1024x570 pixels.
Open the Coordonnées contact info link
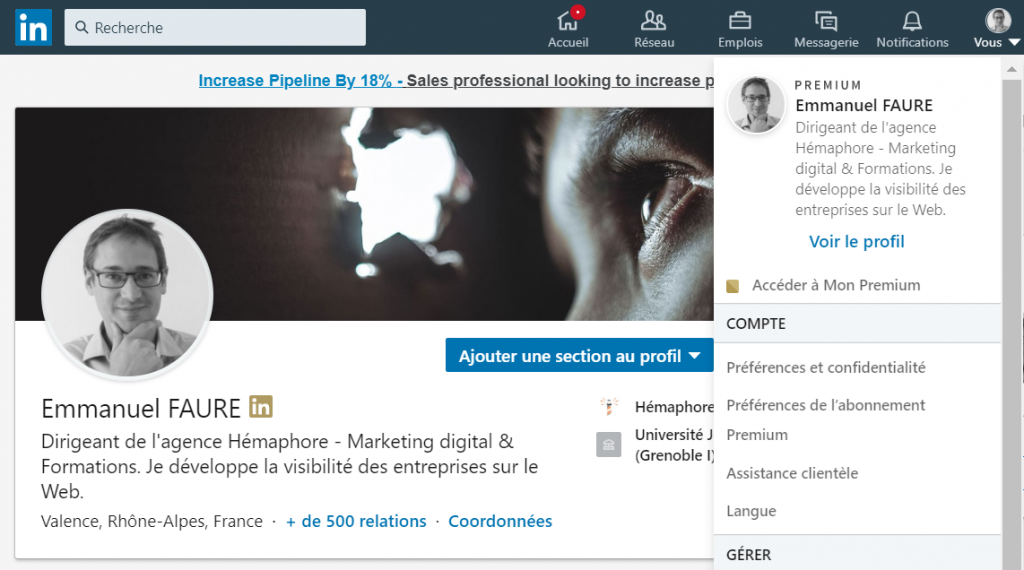pos(500,521)
